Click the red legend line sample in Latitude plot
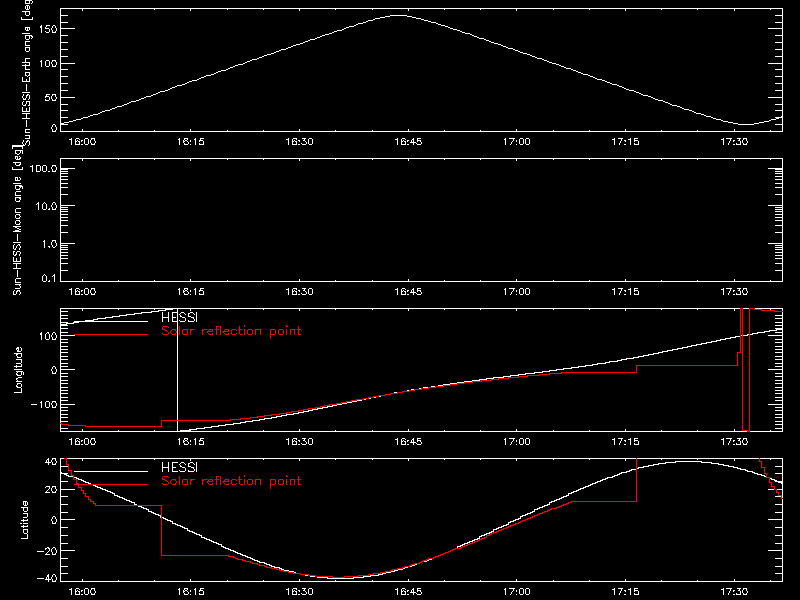Screen dimensions: 800x600 tap(111, 484)
